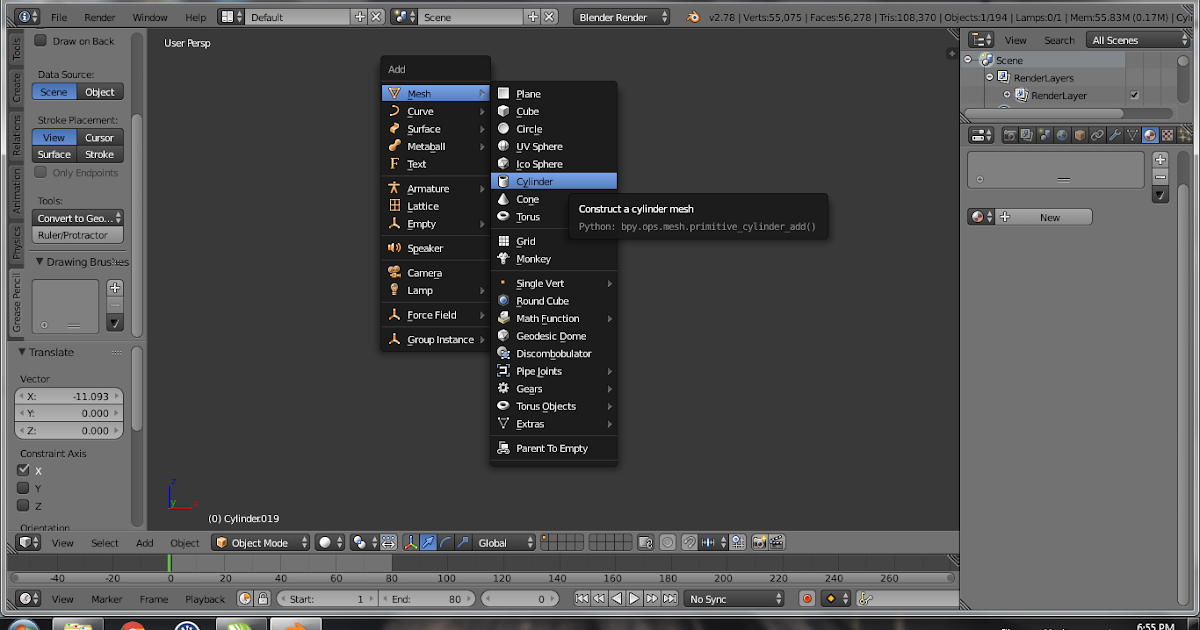This screenshot has width=1200, height=630.
Task: Click the Ruler/Protractor button
Action: click(78, 235)
